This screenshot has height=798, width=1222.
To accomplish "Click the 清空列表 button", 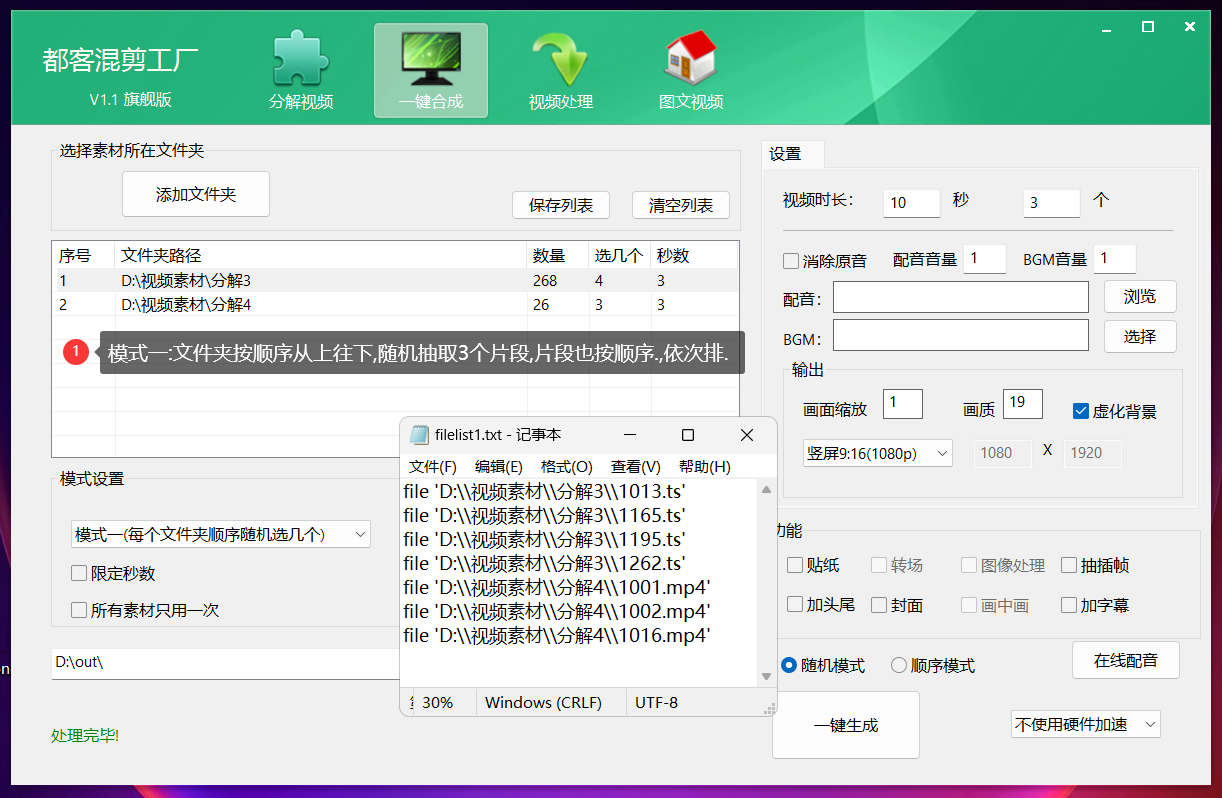I will tap(681, 205).
